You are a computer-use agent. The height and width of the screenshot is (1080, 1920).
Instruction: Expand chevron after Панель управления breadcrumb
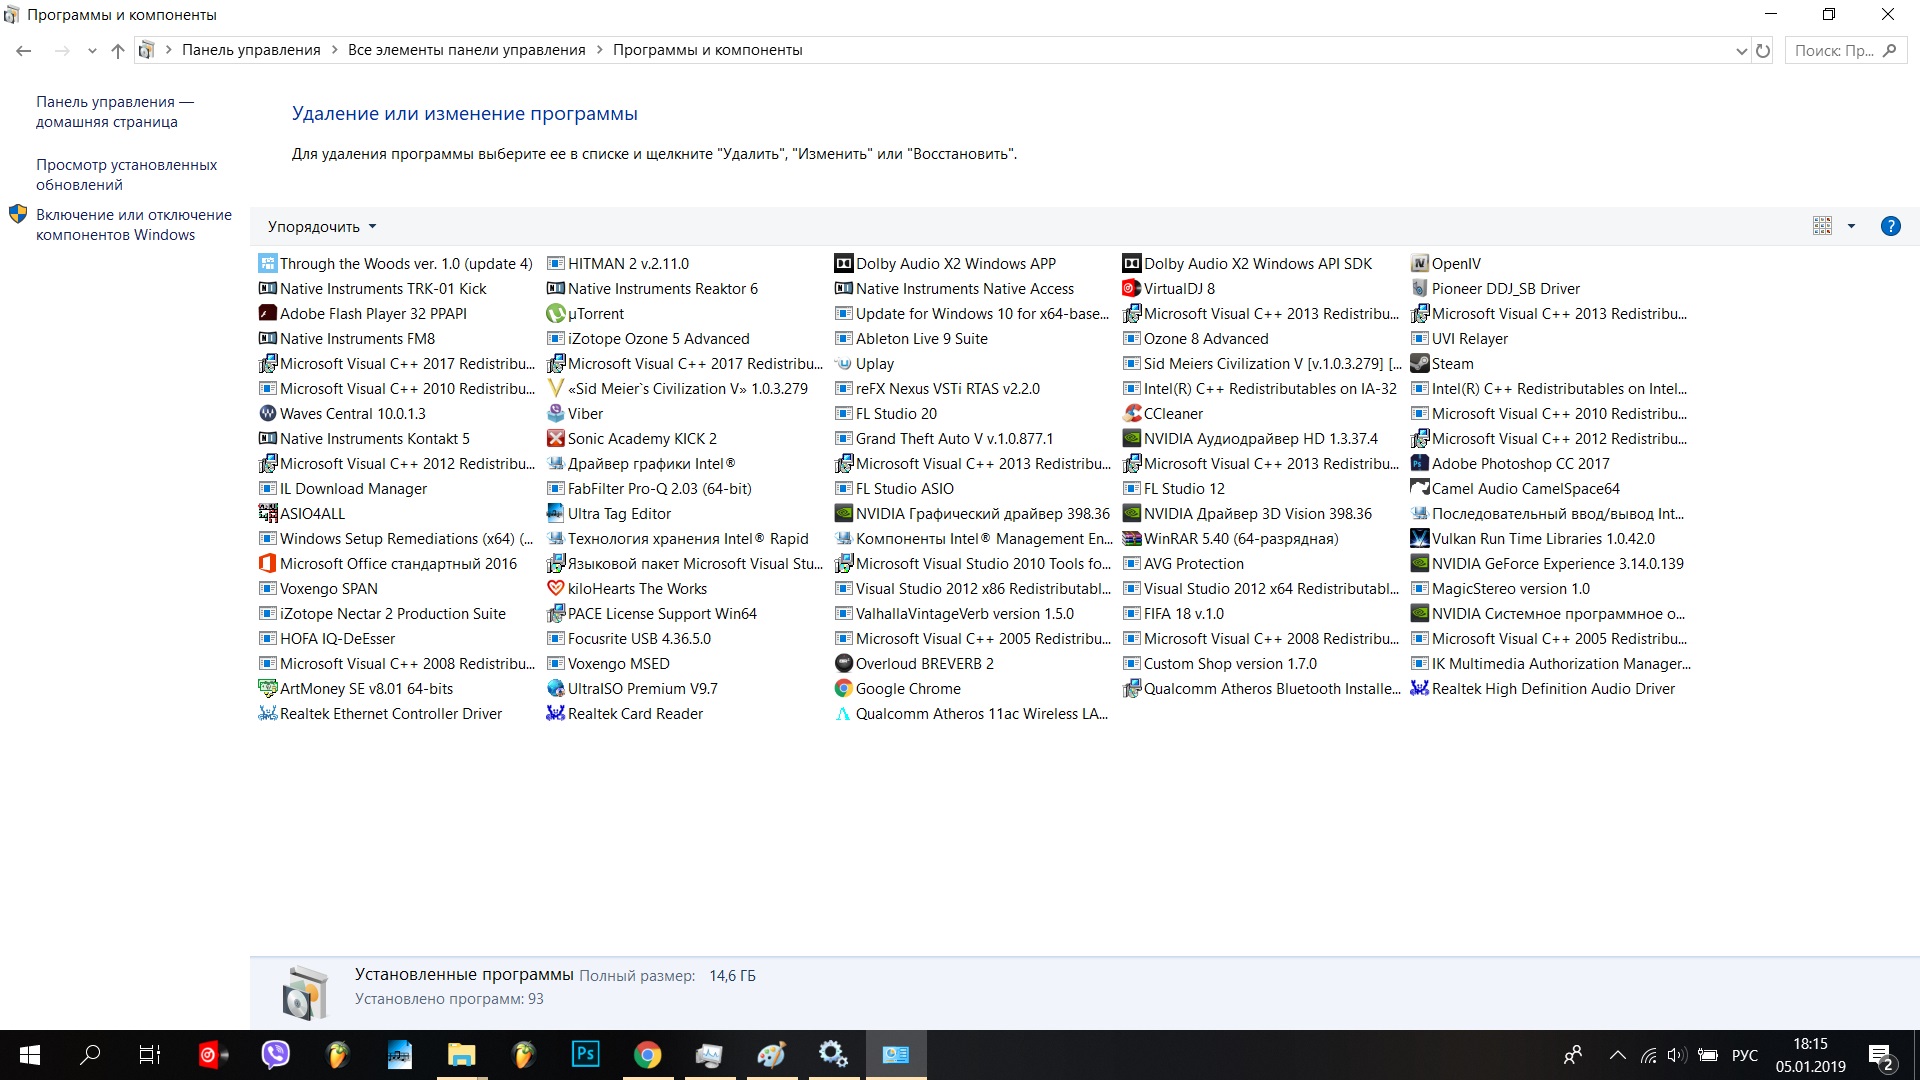[335, 51]
